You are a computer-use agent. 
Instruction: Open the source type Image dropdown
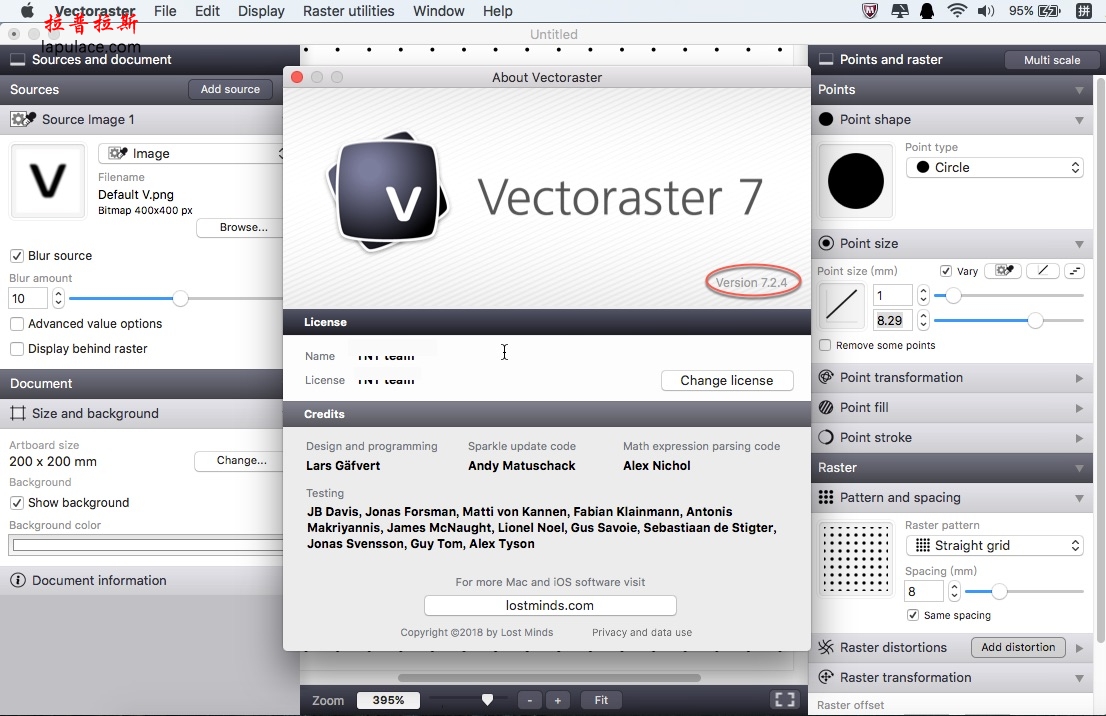(x=191, y=153)
